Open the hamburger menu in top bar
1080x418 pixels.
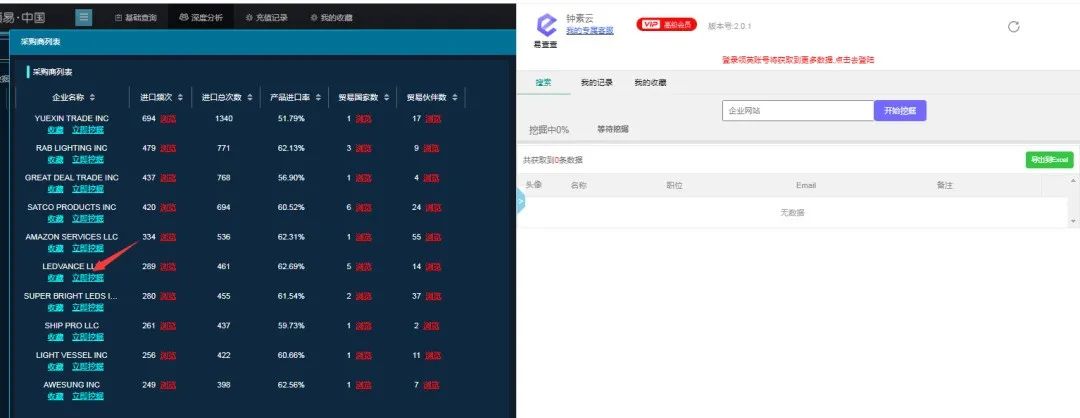point(84,17)
